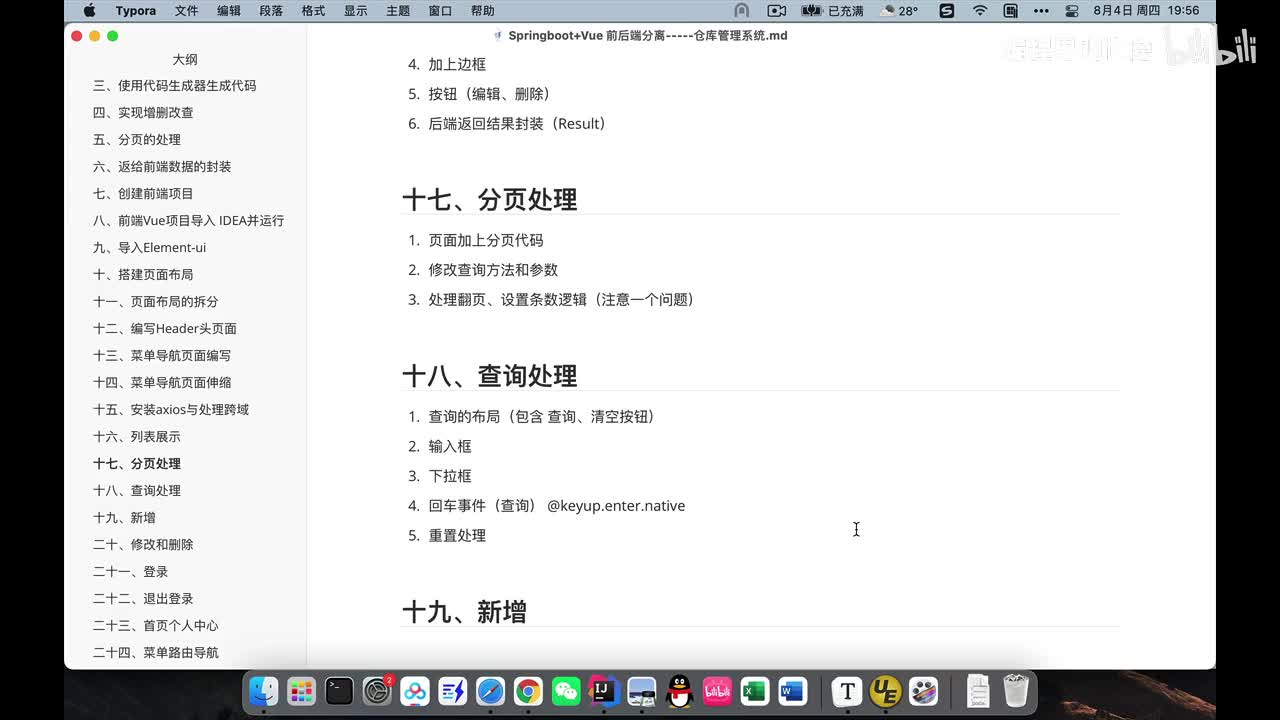Image resolution: width=1280 pixels, height=720 pixels.
Task: Open the 28° weather status item
Action: (899, 11)
